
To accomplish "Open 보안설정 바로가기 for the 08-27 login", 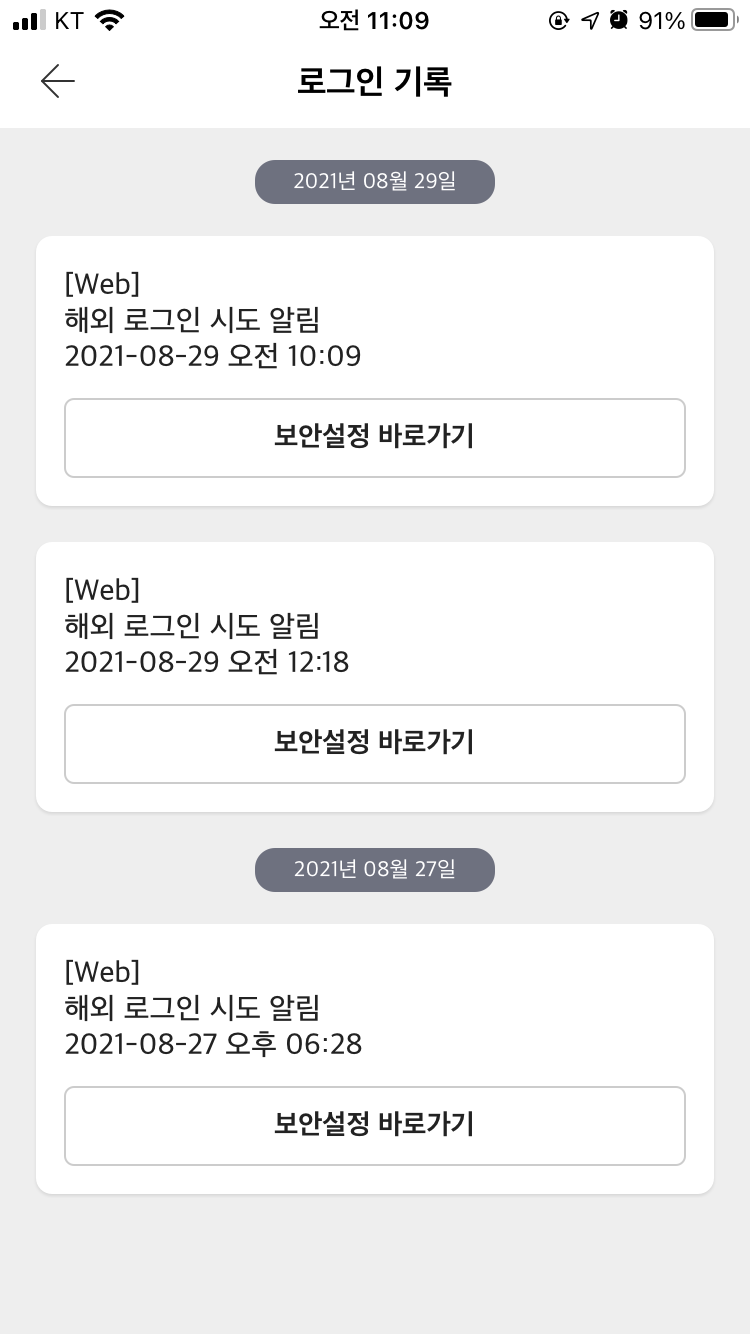I will pos(375,1126).
